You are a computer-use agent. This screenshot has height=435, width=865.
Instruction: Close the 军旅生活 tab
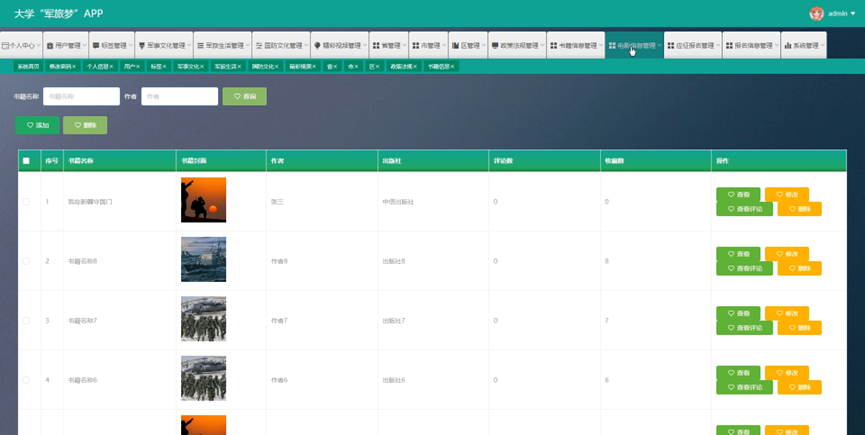coord(240,67)
